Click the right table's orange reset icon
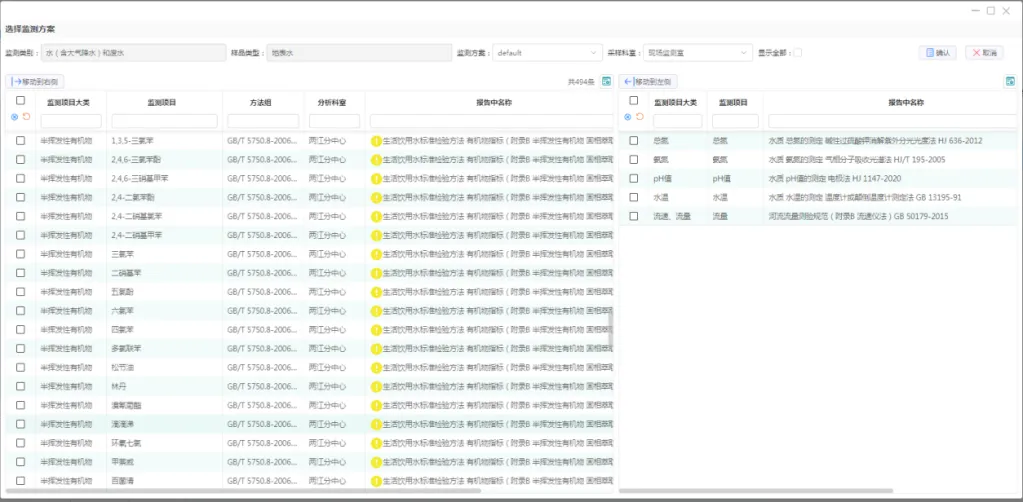This screenshot has height=502, width=1023. tap(638, 117)
